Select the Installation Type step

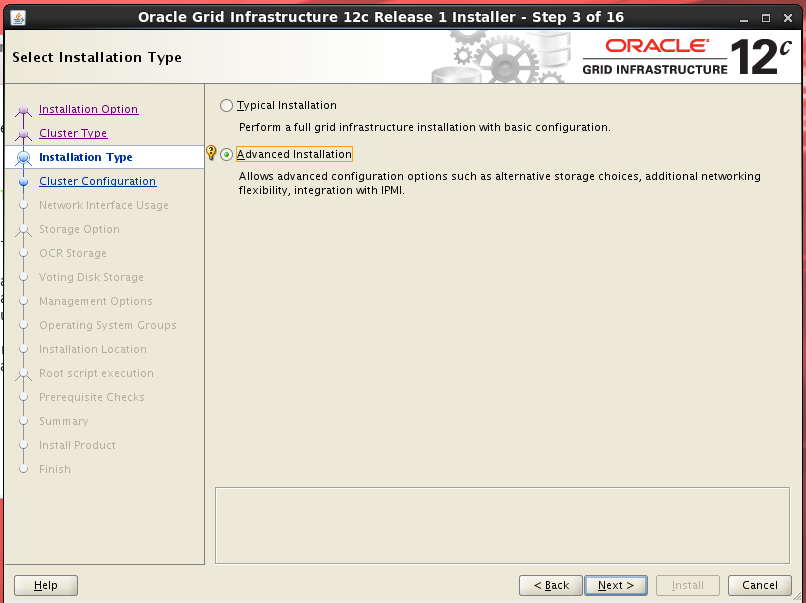pyautogui.click(x=86, y=157)
